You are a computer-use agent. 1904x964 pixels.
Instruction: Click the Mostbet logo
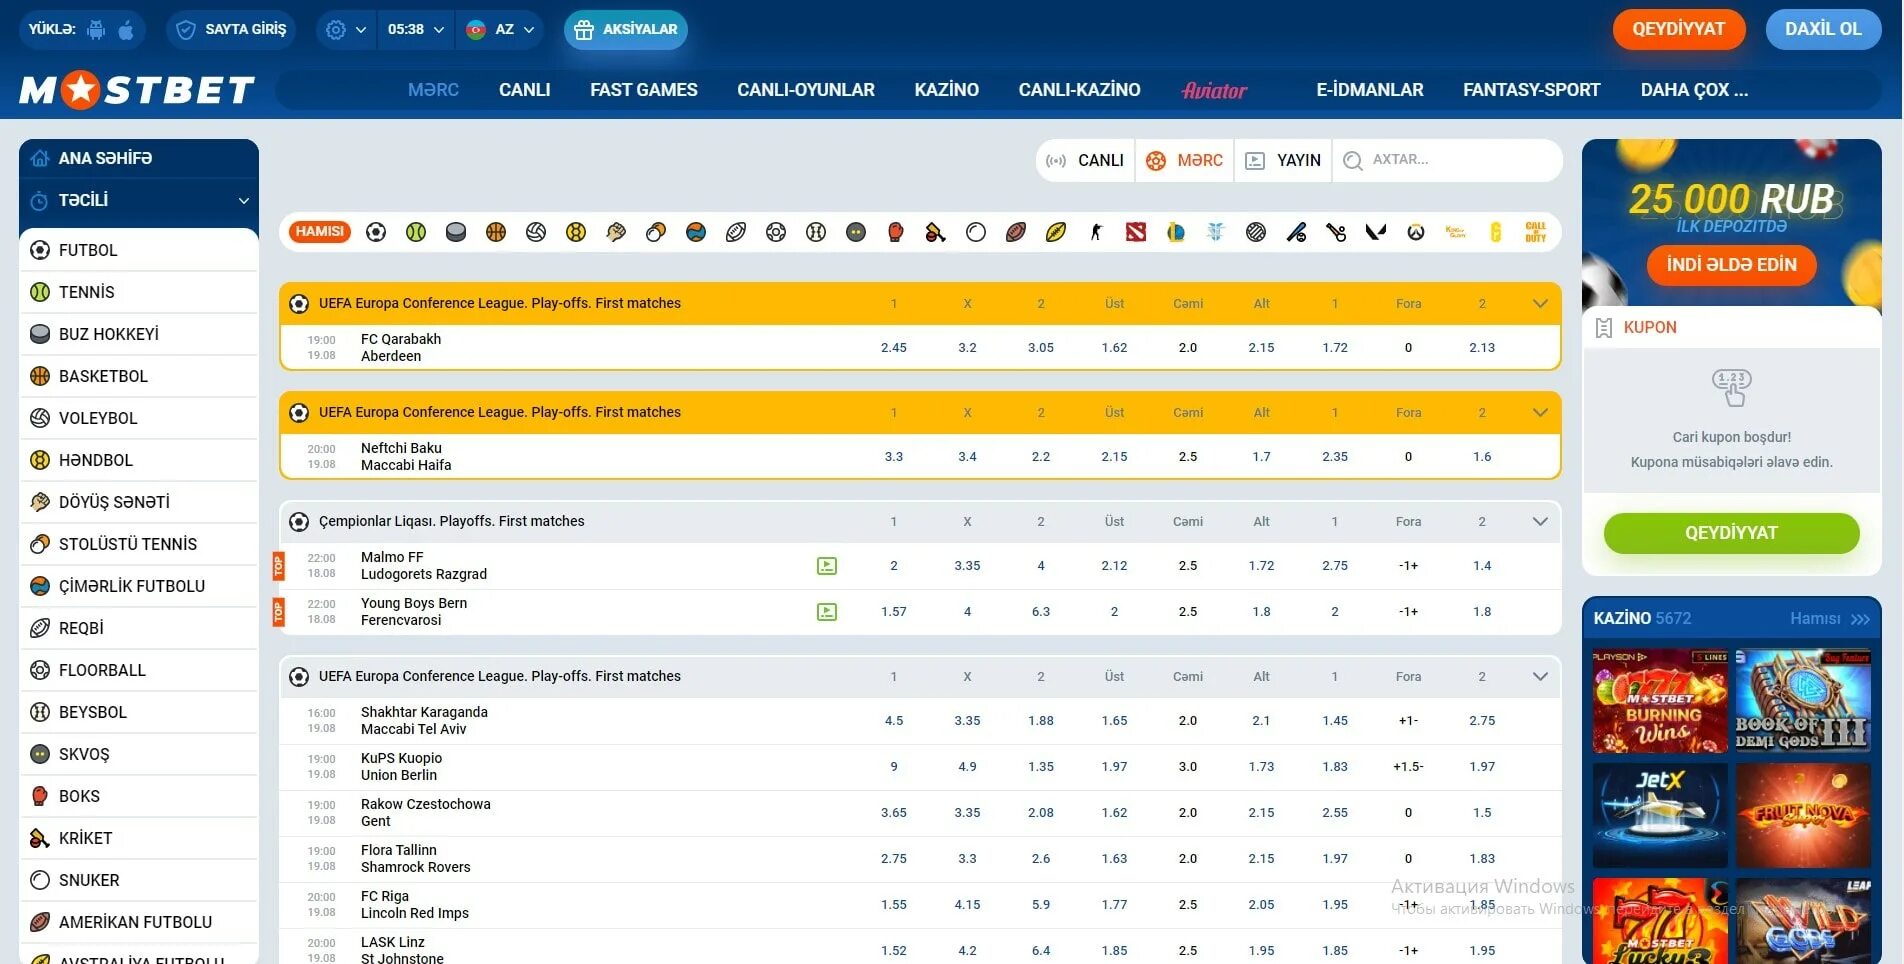[137, 90]
